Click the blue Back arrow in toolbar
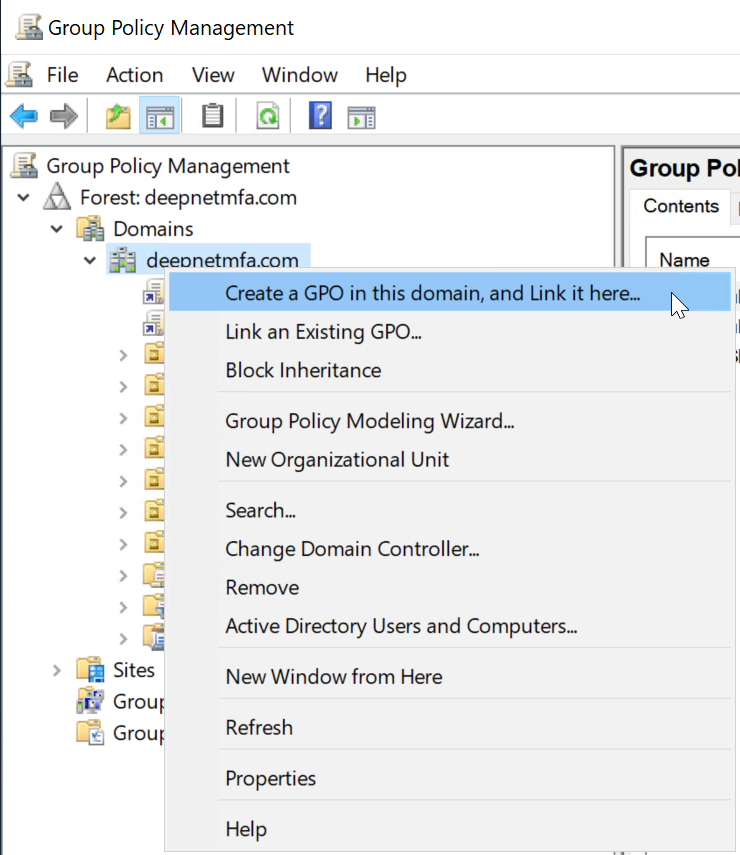 [x=24, y=117]
